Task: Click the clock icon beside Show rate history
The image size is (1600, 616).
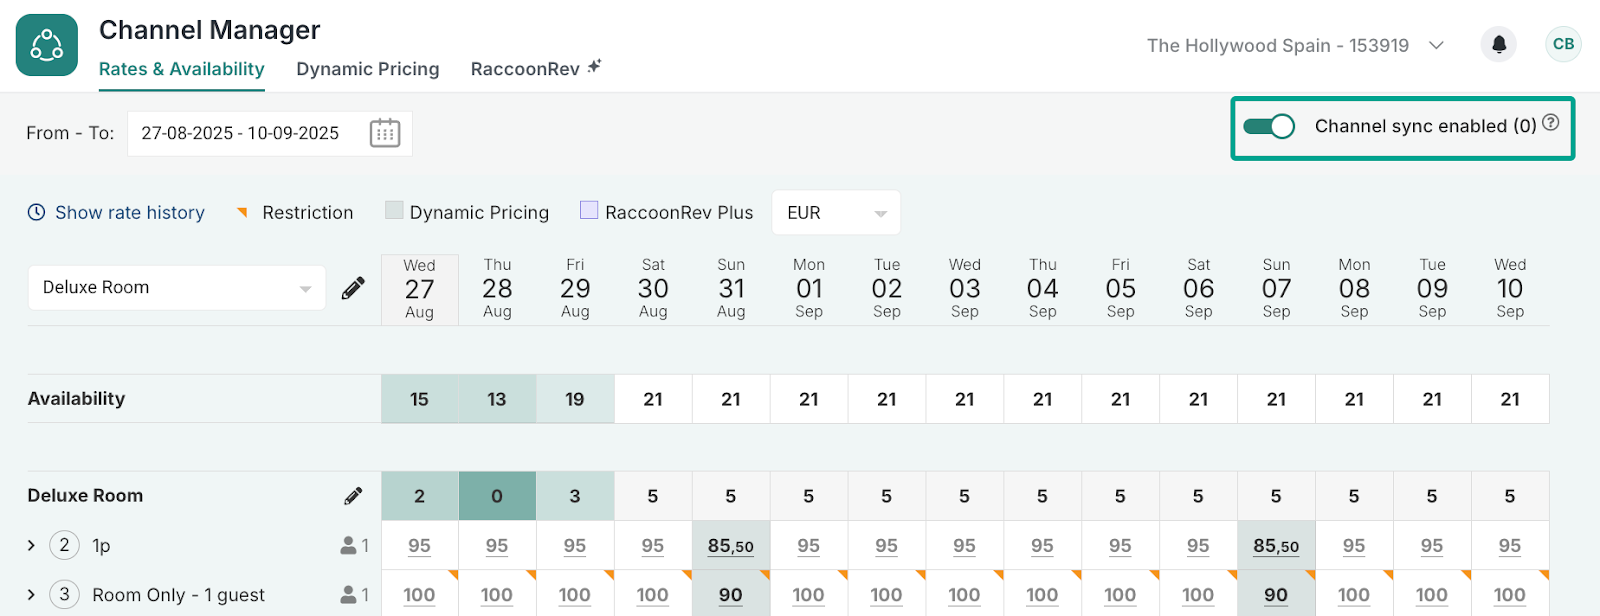Action: click(x=36, y=212)
